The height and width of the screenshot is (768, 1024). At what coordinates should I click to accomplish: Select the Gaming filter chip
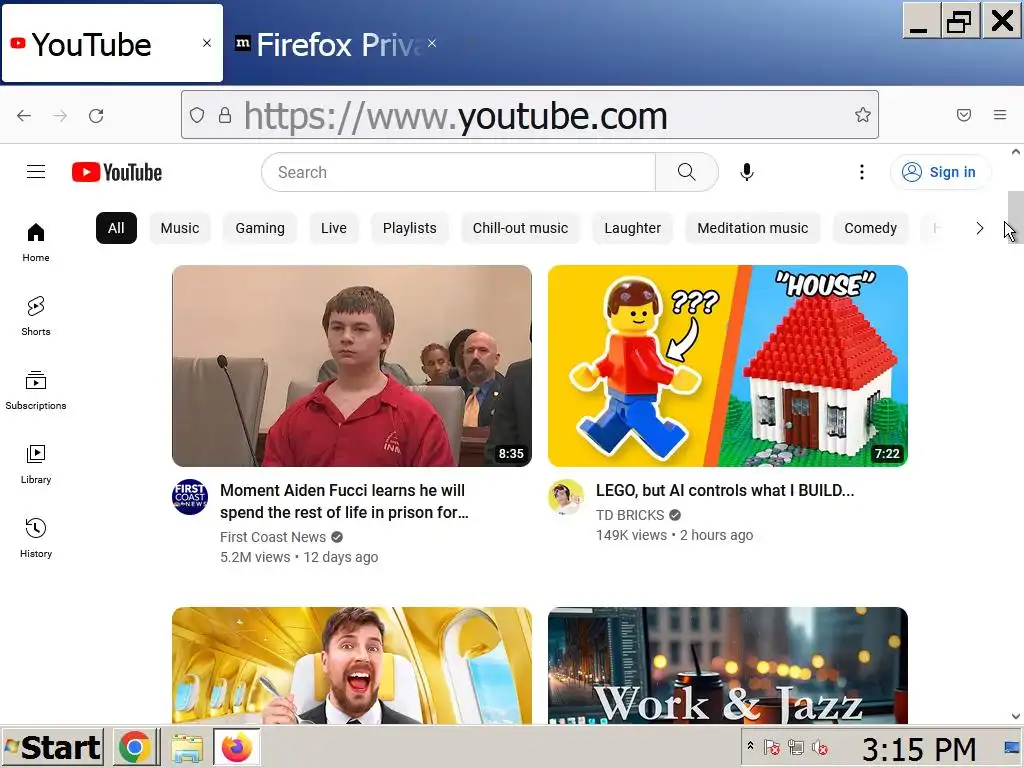[260, 228]
